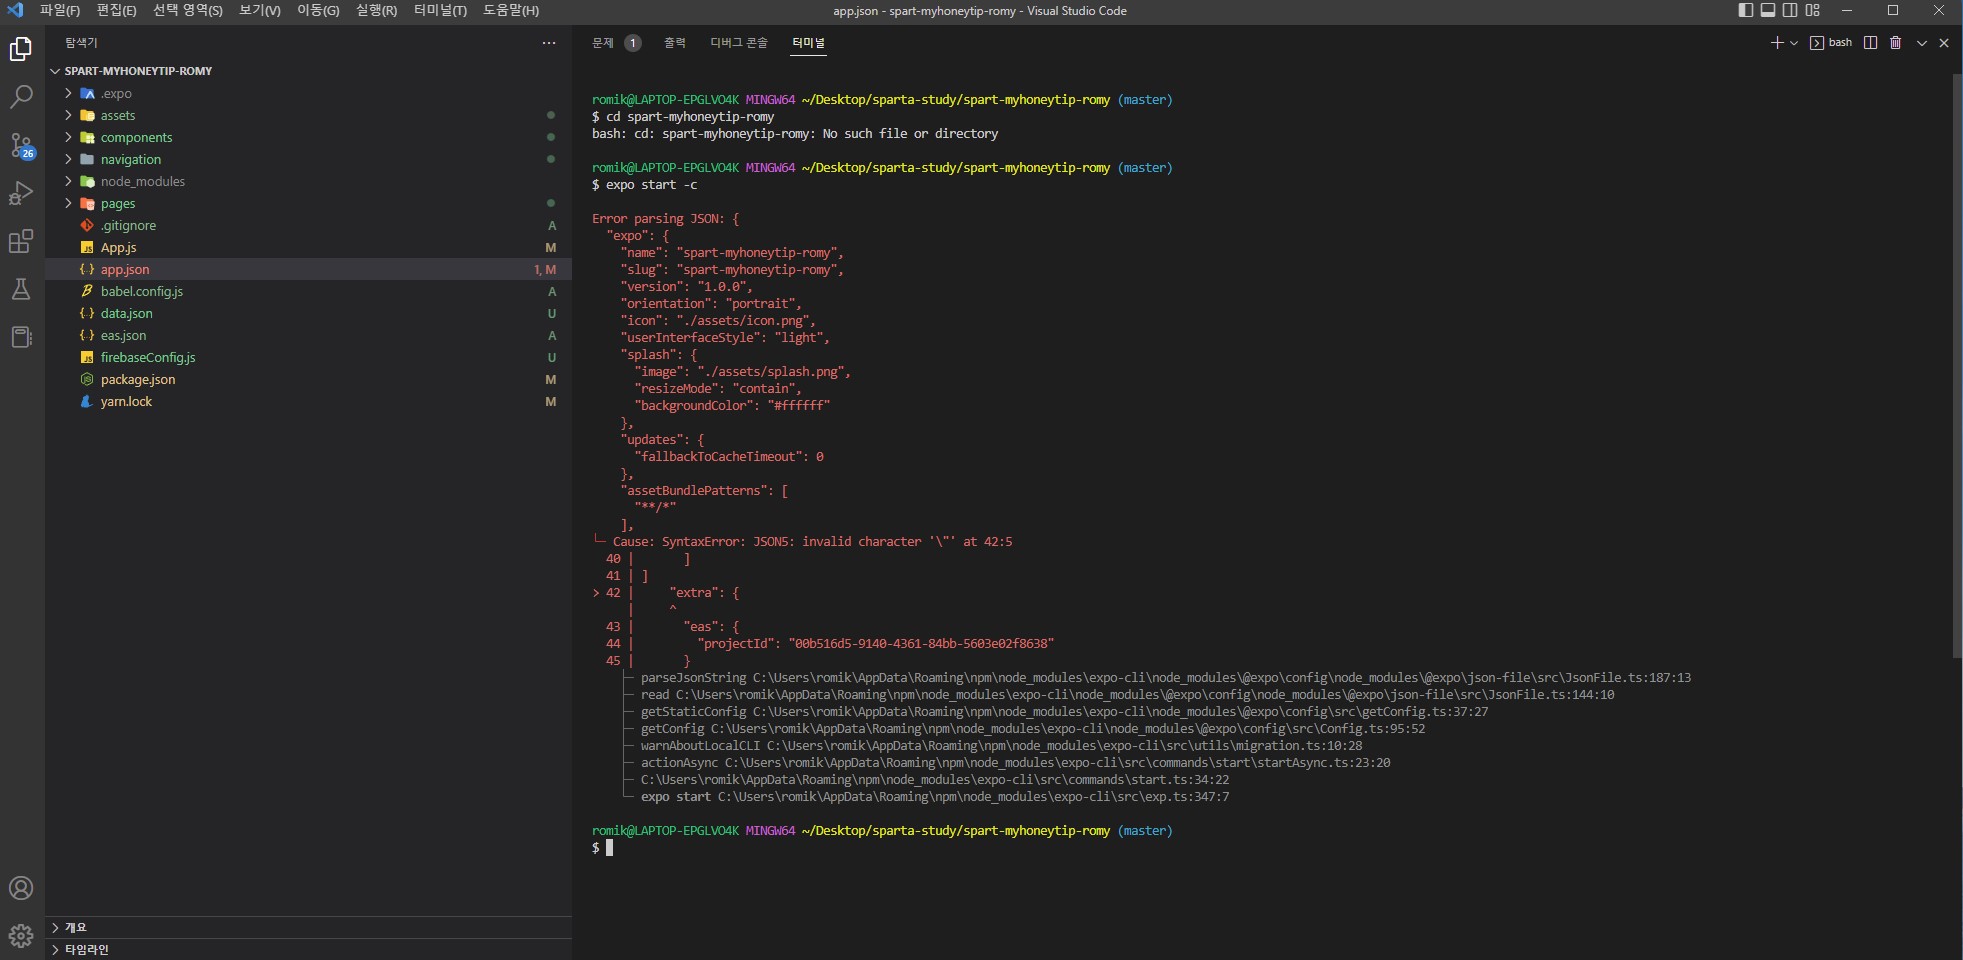Image resolution: width=1963 pixels, height=960 pixels.
Task: Maximize panel size with chevron
Action: pos(1922,43)
